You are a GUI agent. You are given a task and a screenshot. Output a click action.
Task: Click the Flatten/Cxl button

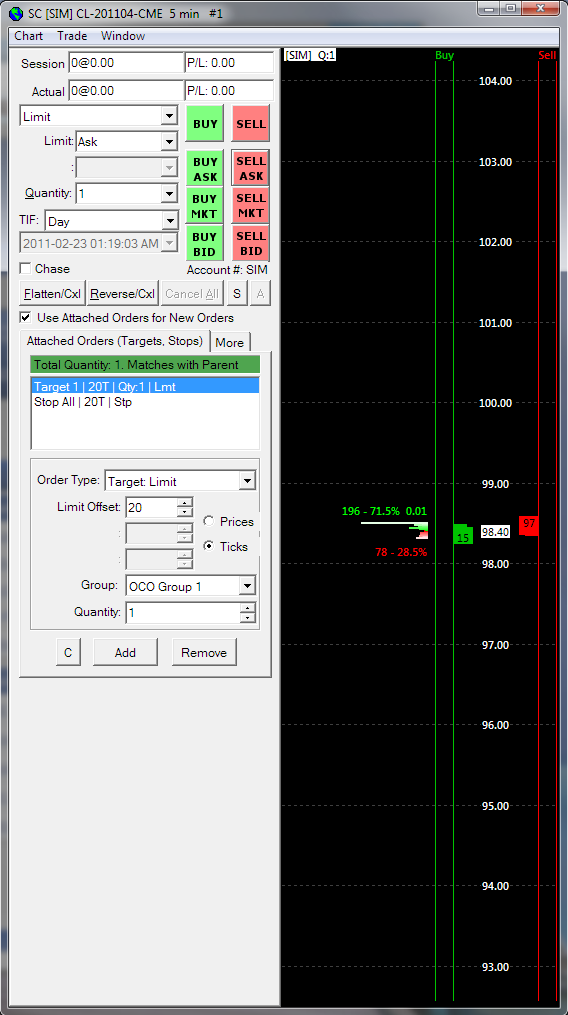(52, 294)
